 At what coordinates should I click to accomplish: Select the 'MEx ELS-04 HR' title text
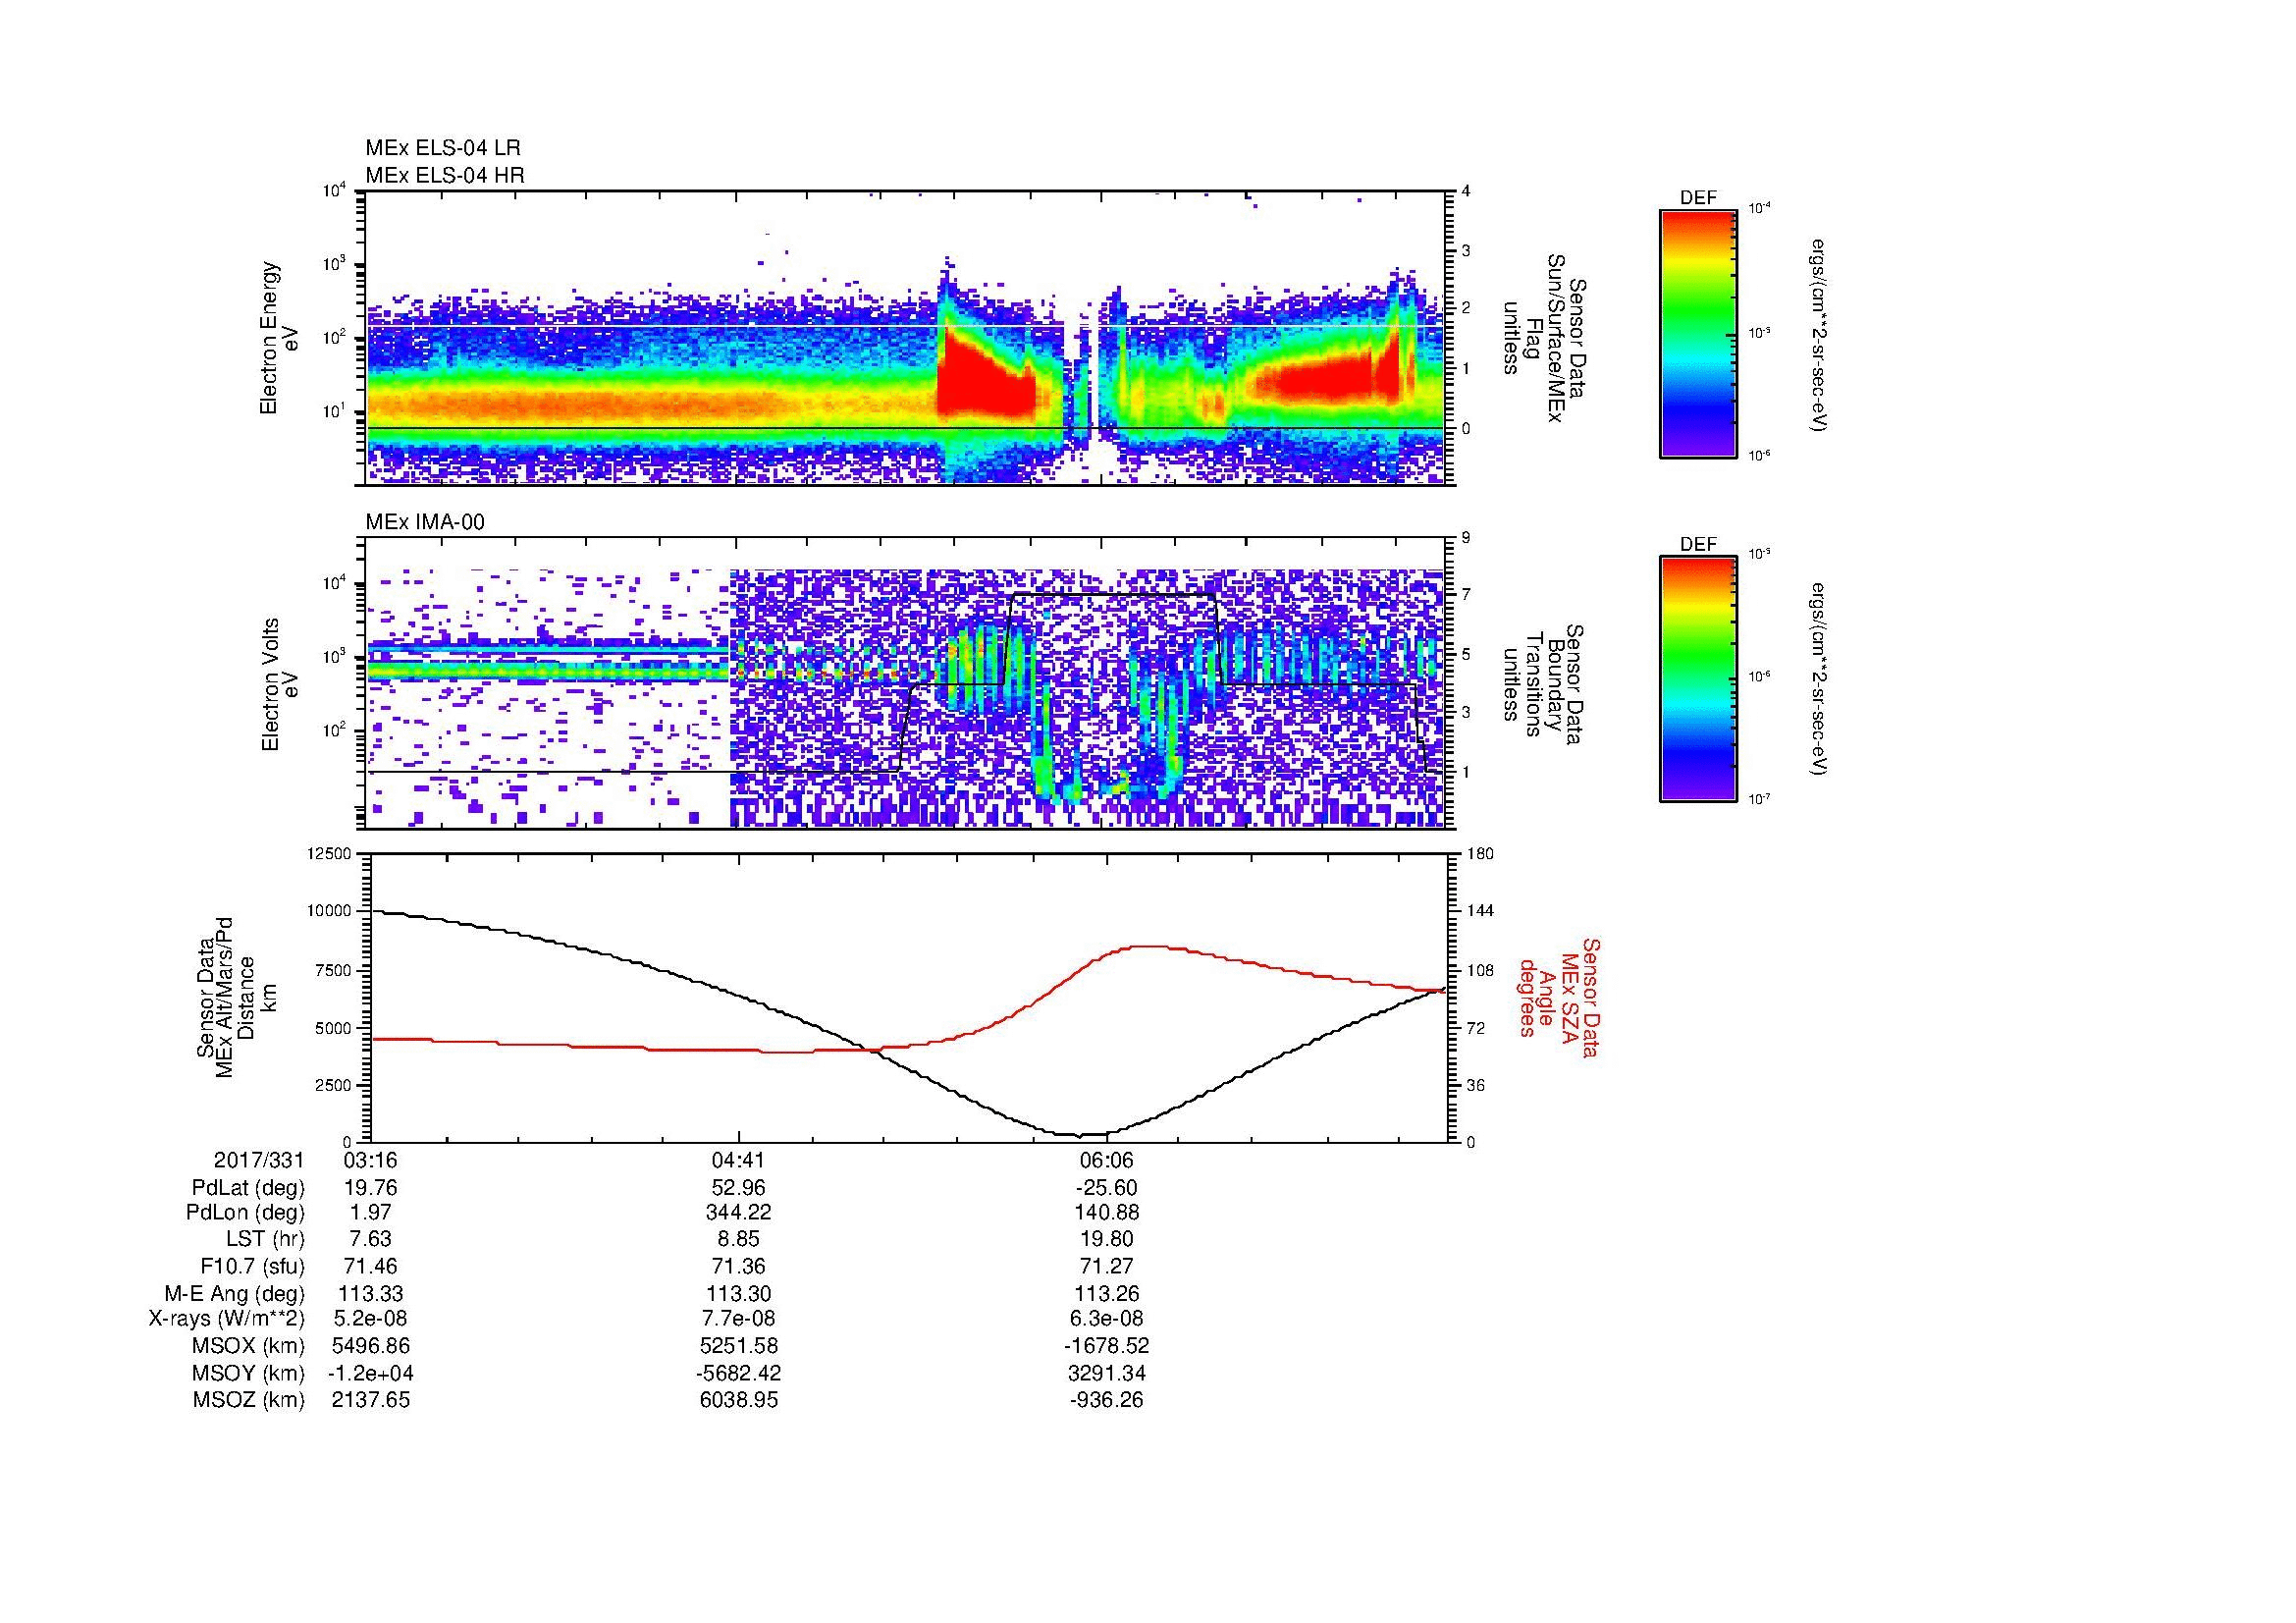445,175
